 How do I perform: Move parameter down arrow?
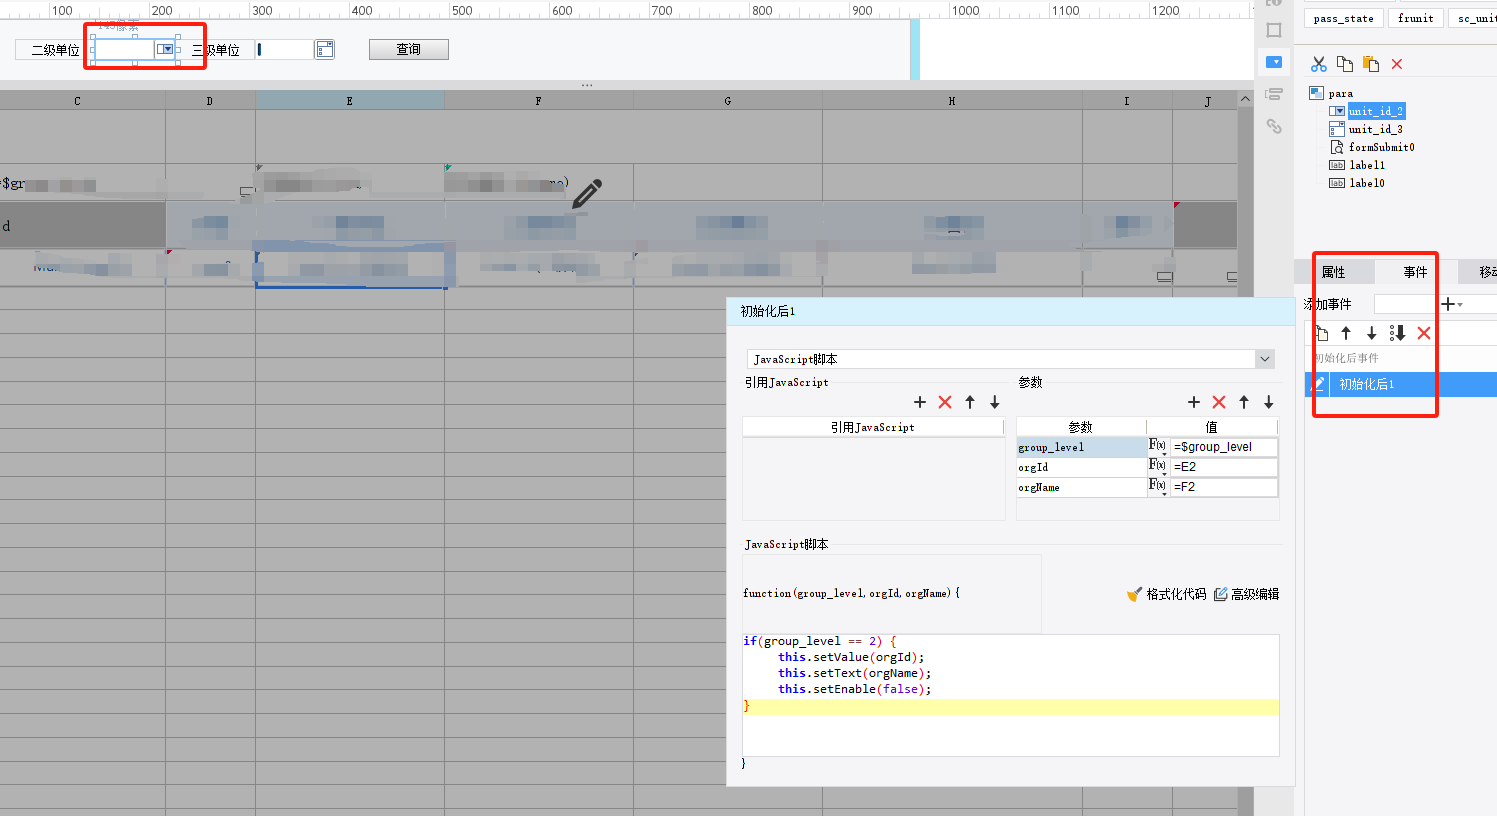click(1269, 402)
